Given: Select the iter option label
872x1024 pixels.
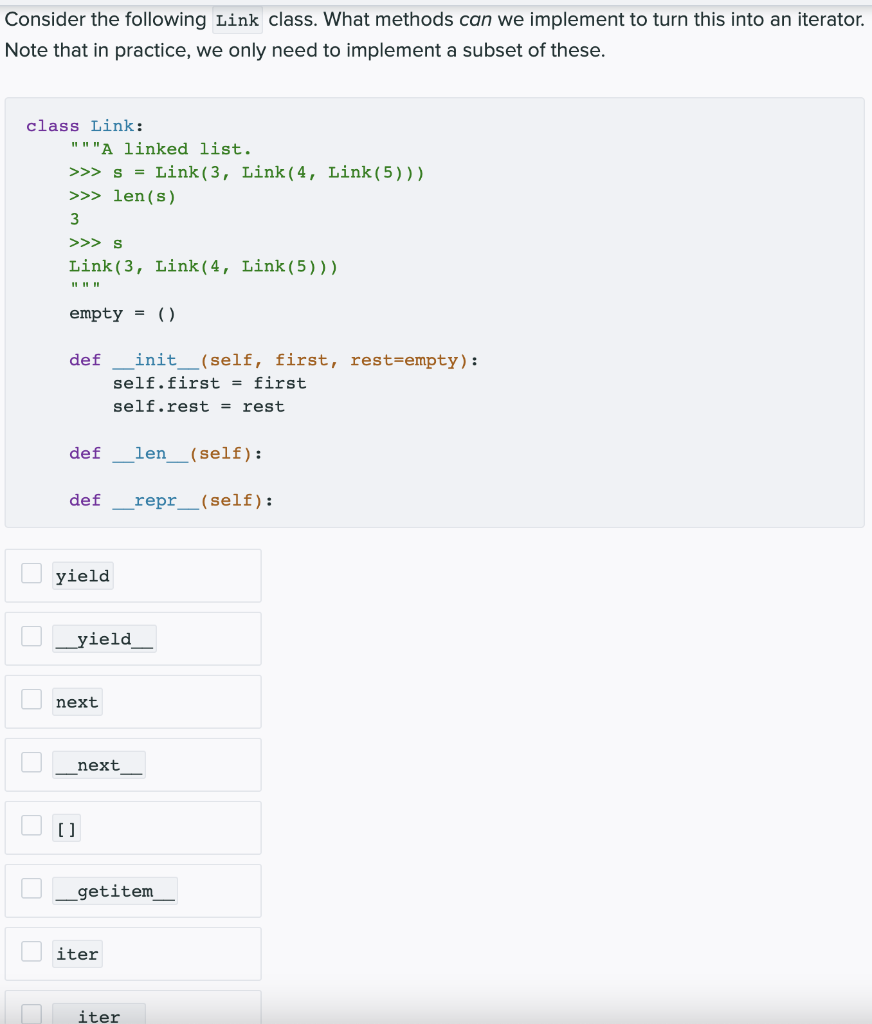Looking at the screenshot, I should (x=77, y=953).
